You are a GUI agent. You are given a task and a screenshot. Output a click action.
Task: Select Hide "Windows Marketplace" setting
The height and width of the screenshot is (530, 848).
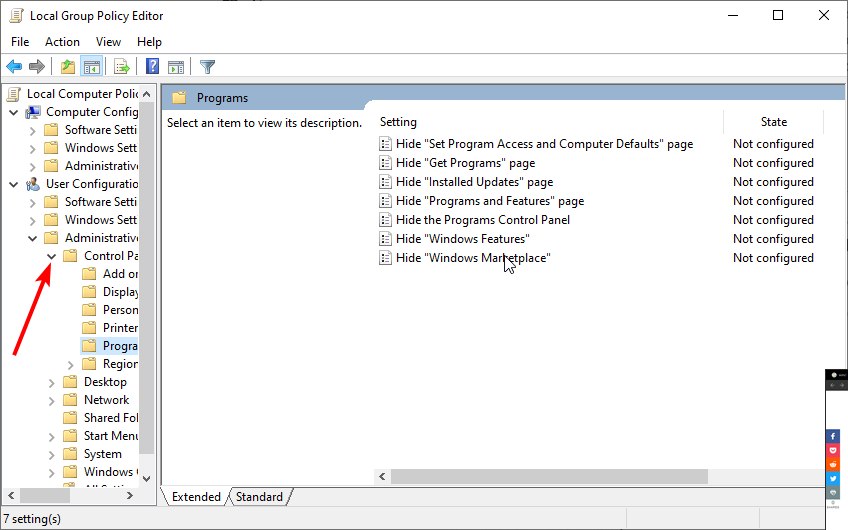coord(473,257)
